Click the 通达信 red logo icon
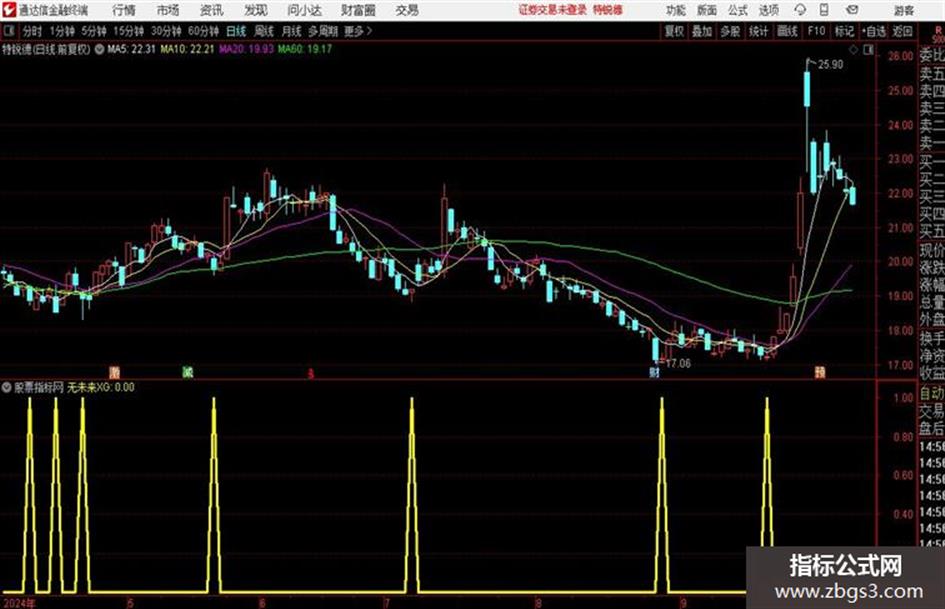 pos(9,10)
